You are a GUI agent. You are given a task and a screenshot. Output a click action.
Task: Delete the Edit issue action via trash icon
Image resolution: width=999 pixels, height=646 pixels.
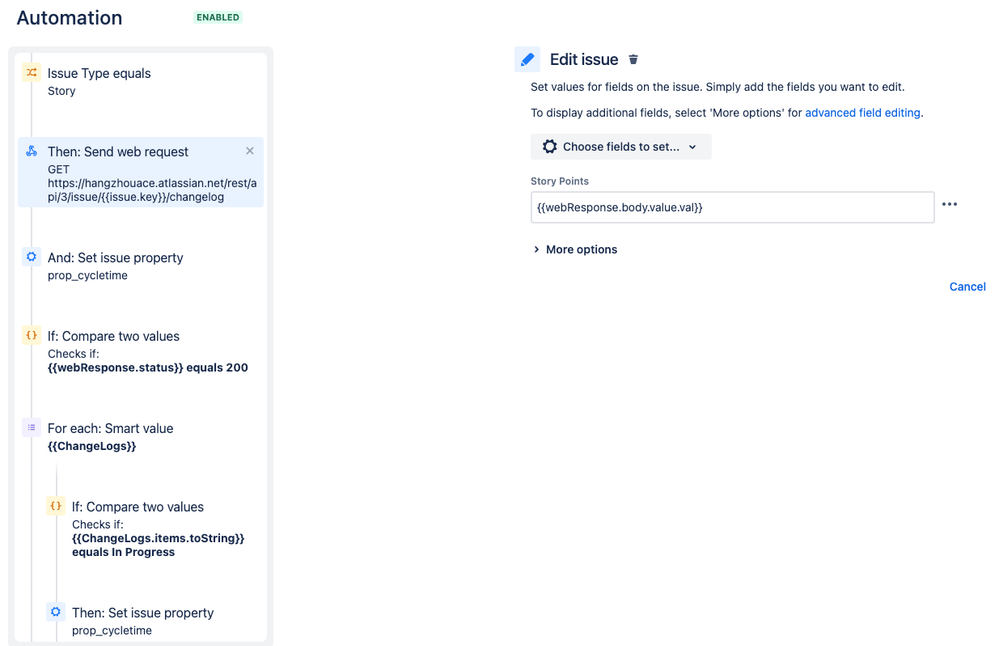pos(633,59)
